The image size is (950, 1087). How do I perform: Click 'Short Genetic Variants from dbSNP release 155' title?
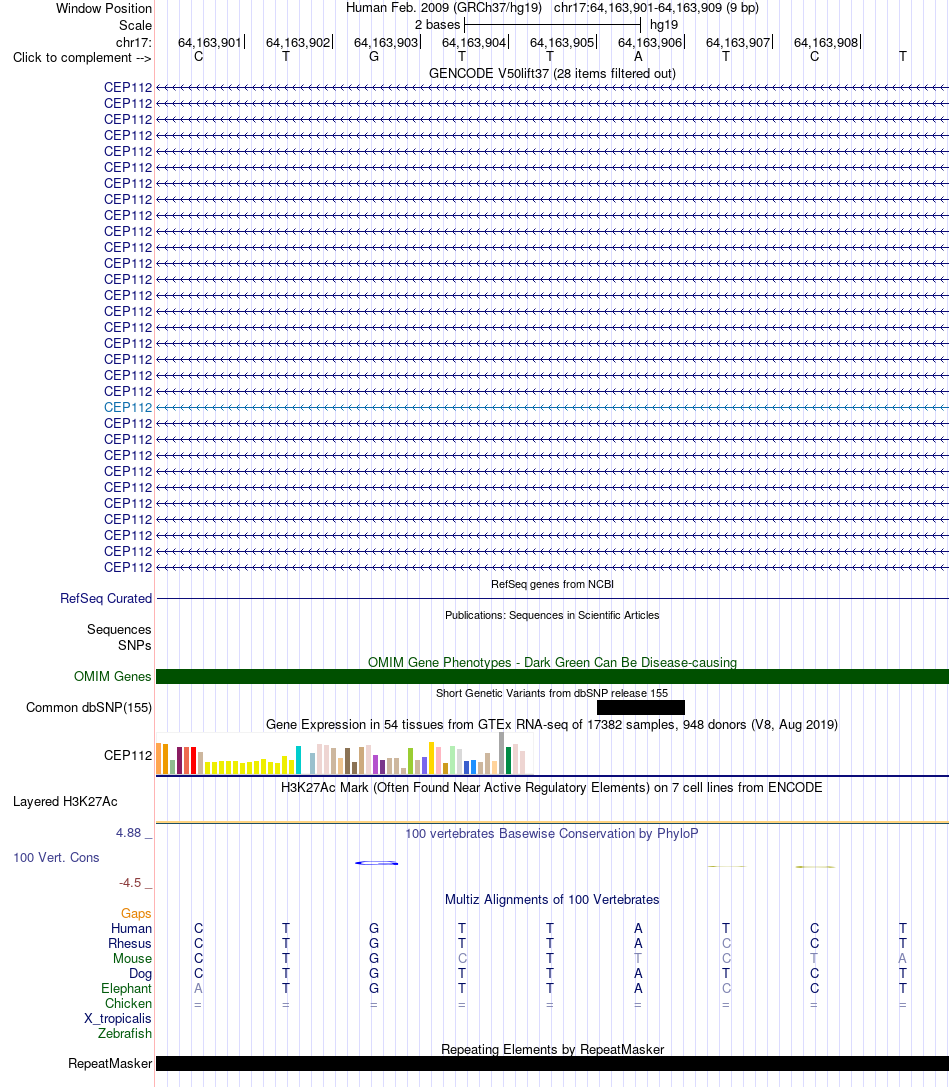click(x=552, y=693)
